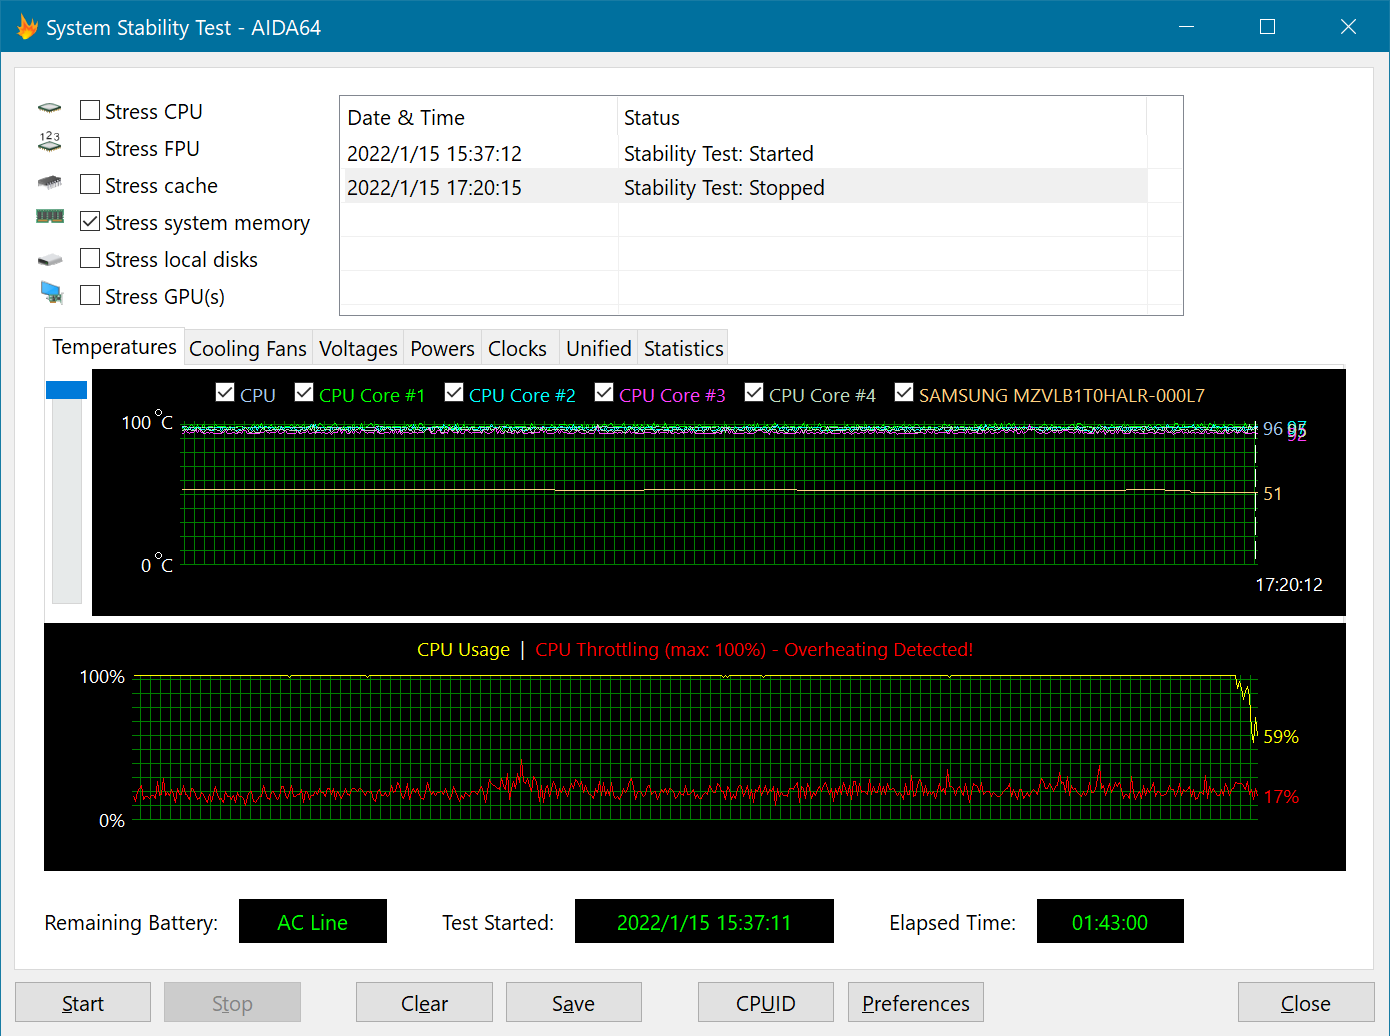This screenshot has height=1036, width=1390.
Task: Click the Elapsed Time 01:43:00 field
Action: click(x=1110, y=921)
